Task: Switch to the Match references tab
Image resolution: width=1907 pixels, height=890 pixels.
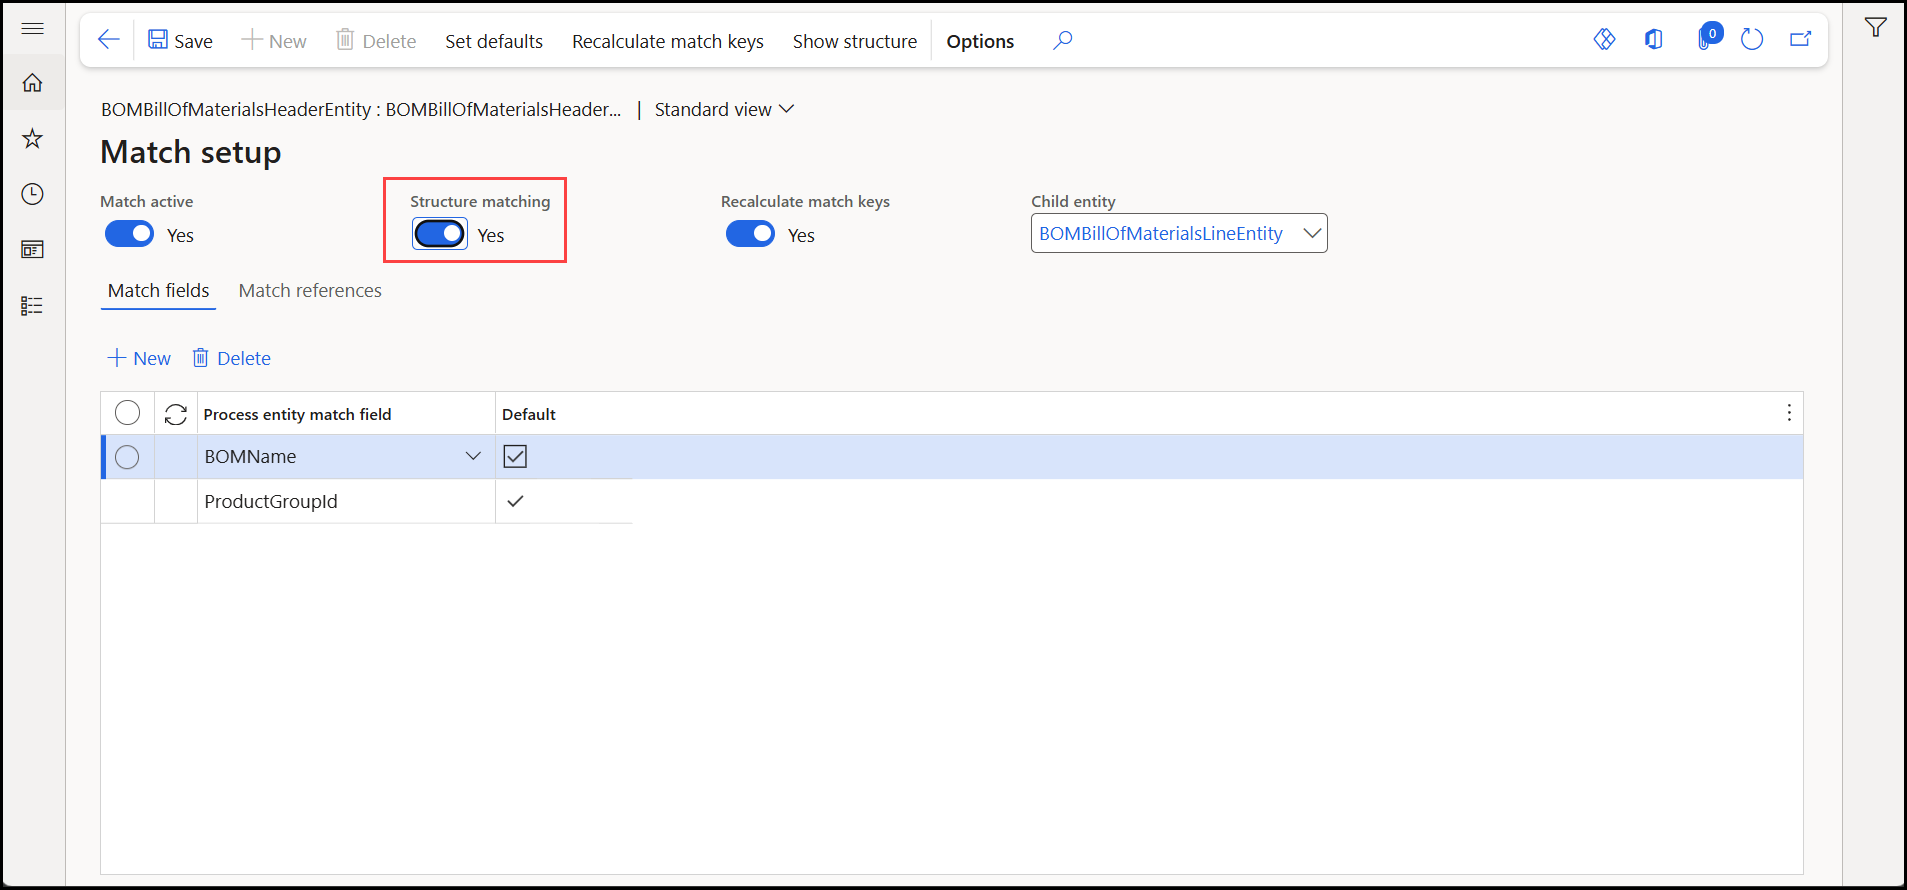Action: 310,291
